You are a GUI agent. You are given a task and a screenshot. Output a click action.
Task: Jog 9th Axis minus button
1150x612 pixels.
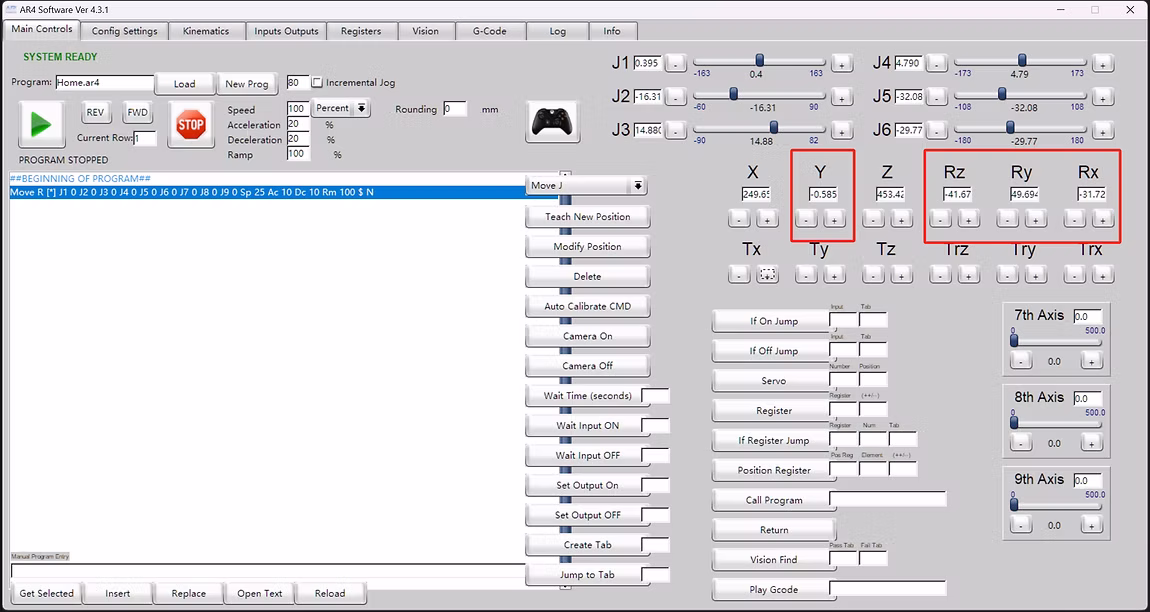pos(1021,525)
